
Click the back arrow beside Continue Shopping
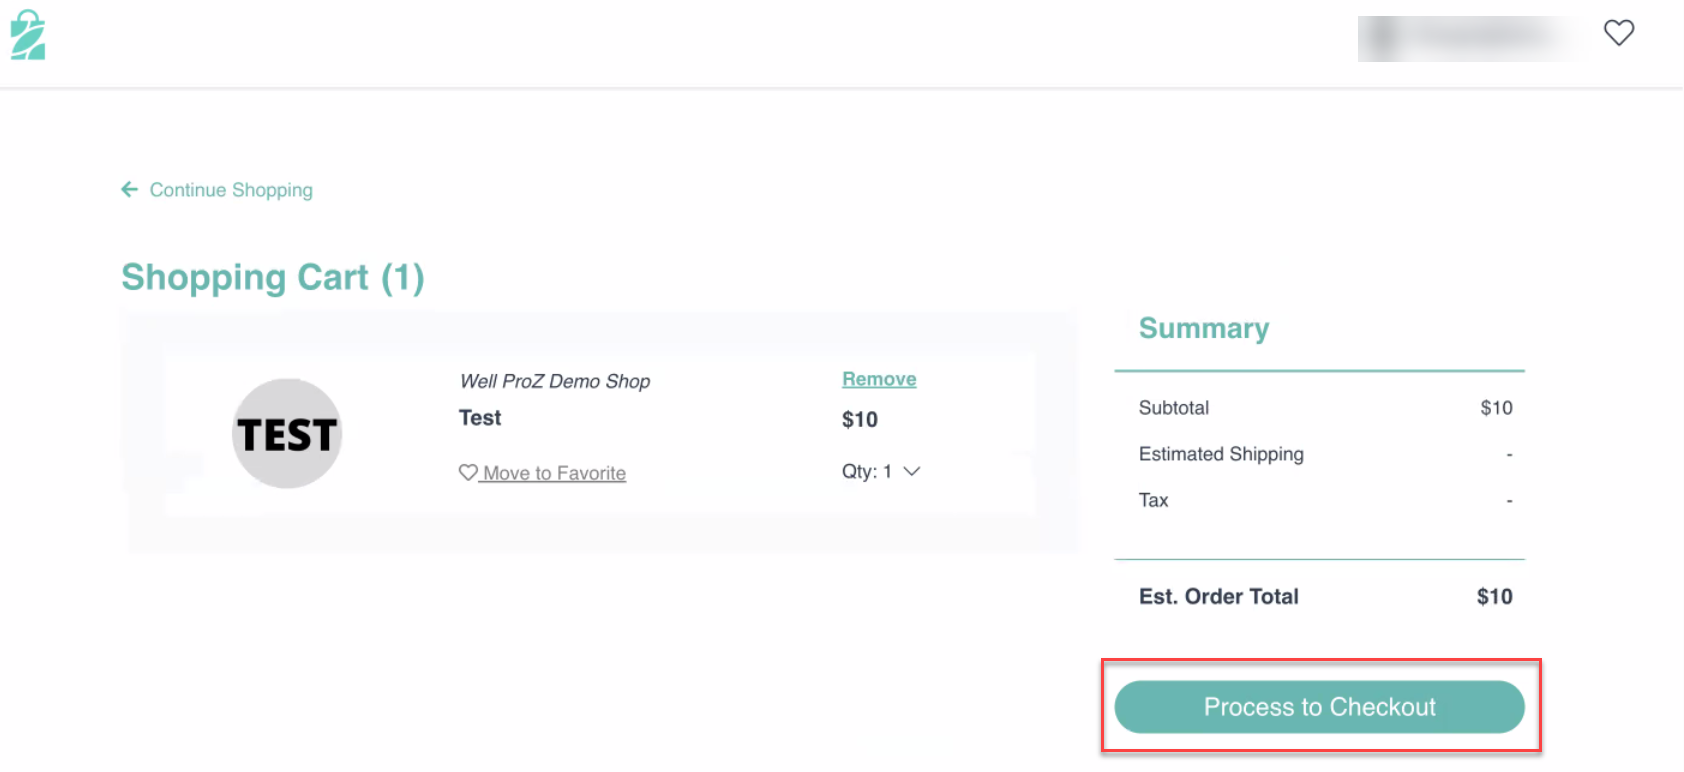coord(129,189)
